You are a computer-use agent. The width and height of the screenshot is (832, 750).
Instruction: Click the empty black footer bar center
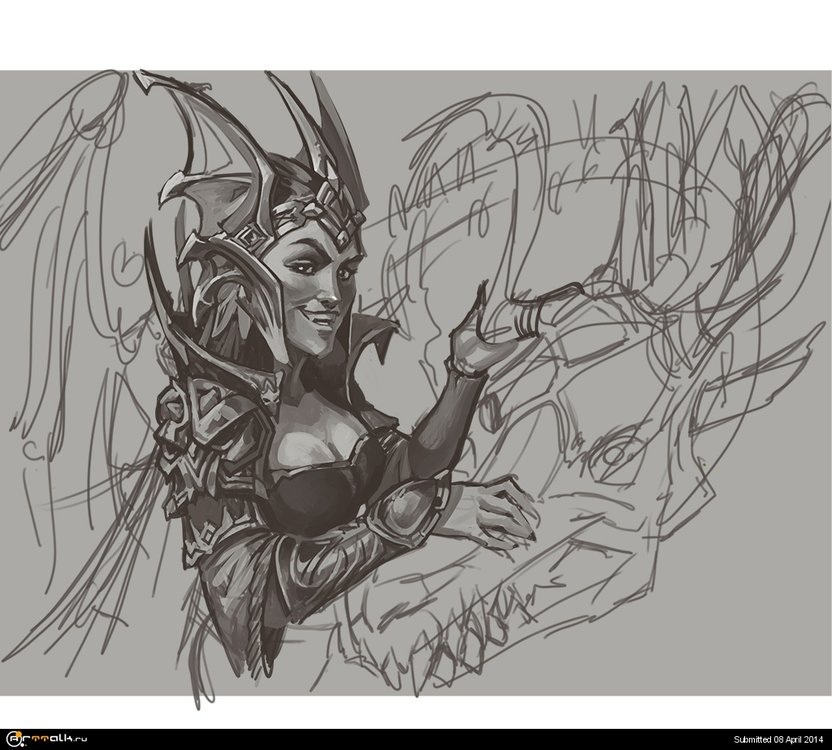[416, 739]
